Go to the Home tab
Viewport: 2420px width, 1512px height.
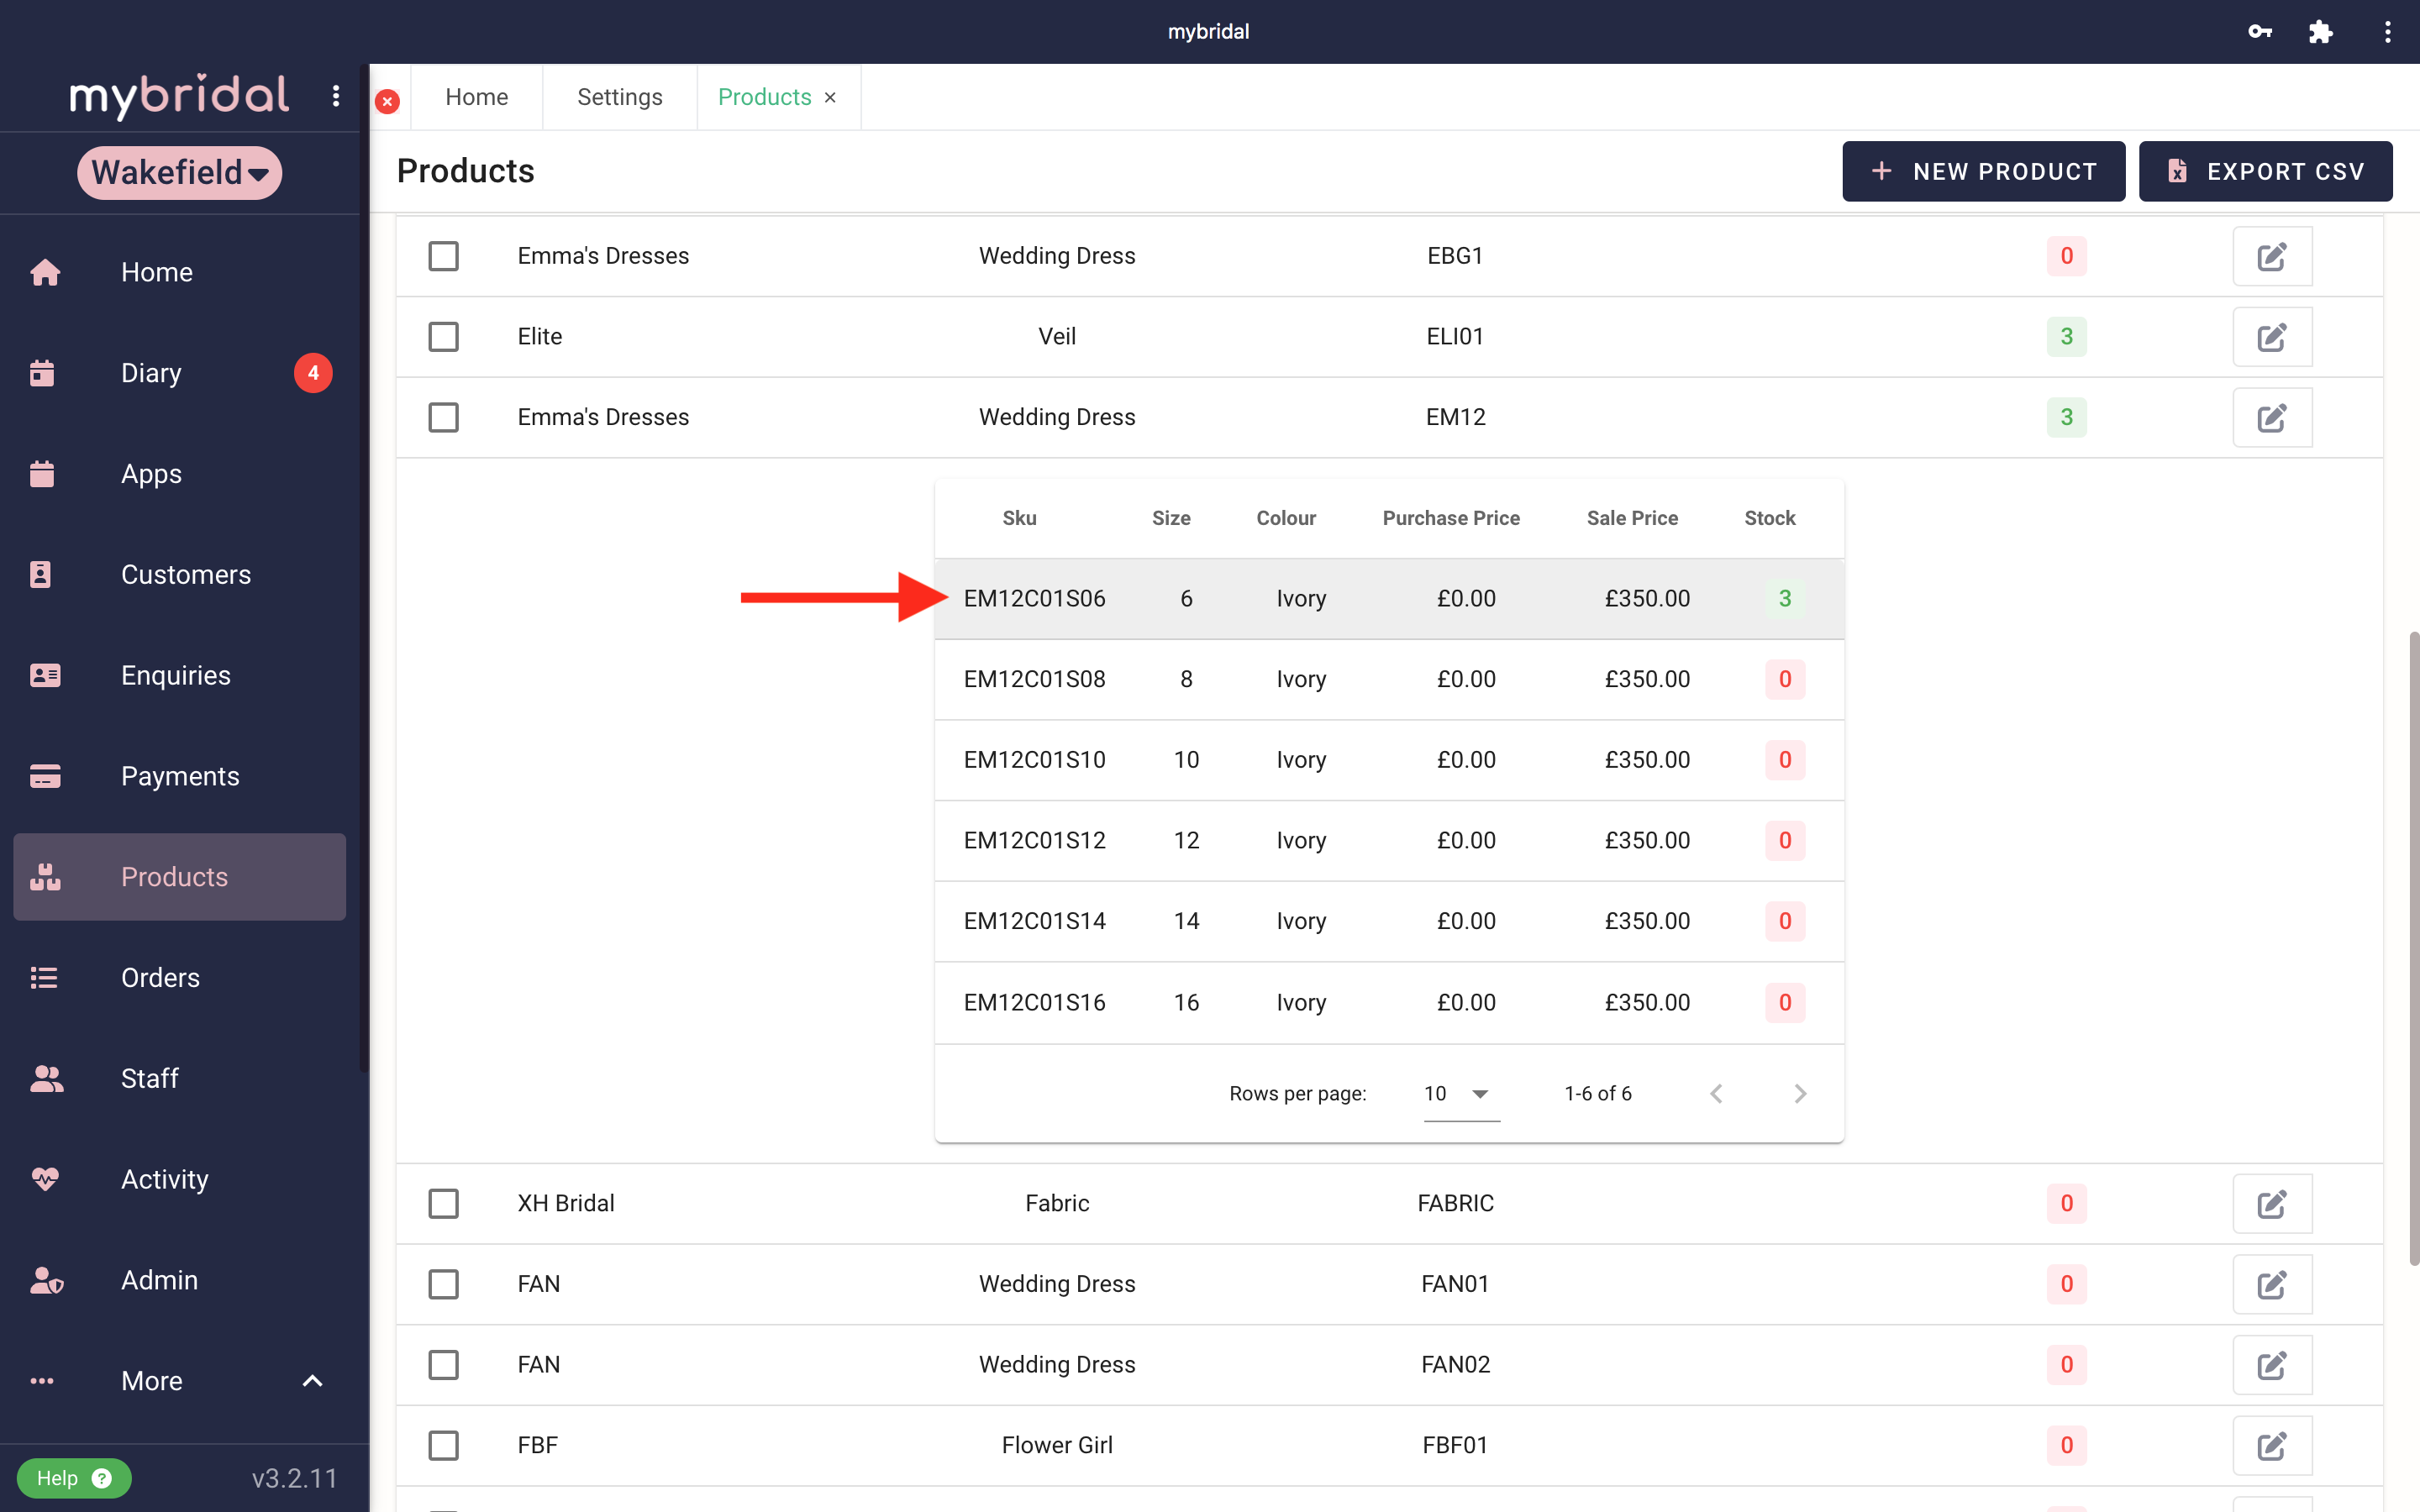click(476, 97)
